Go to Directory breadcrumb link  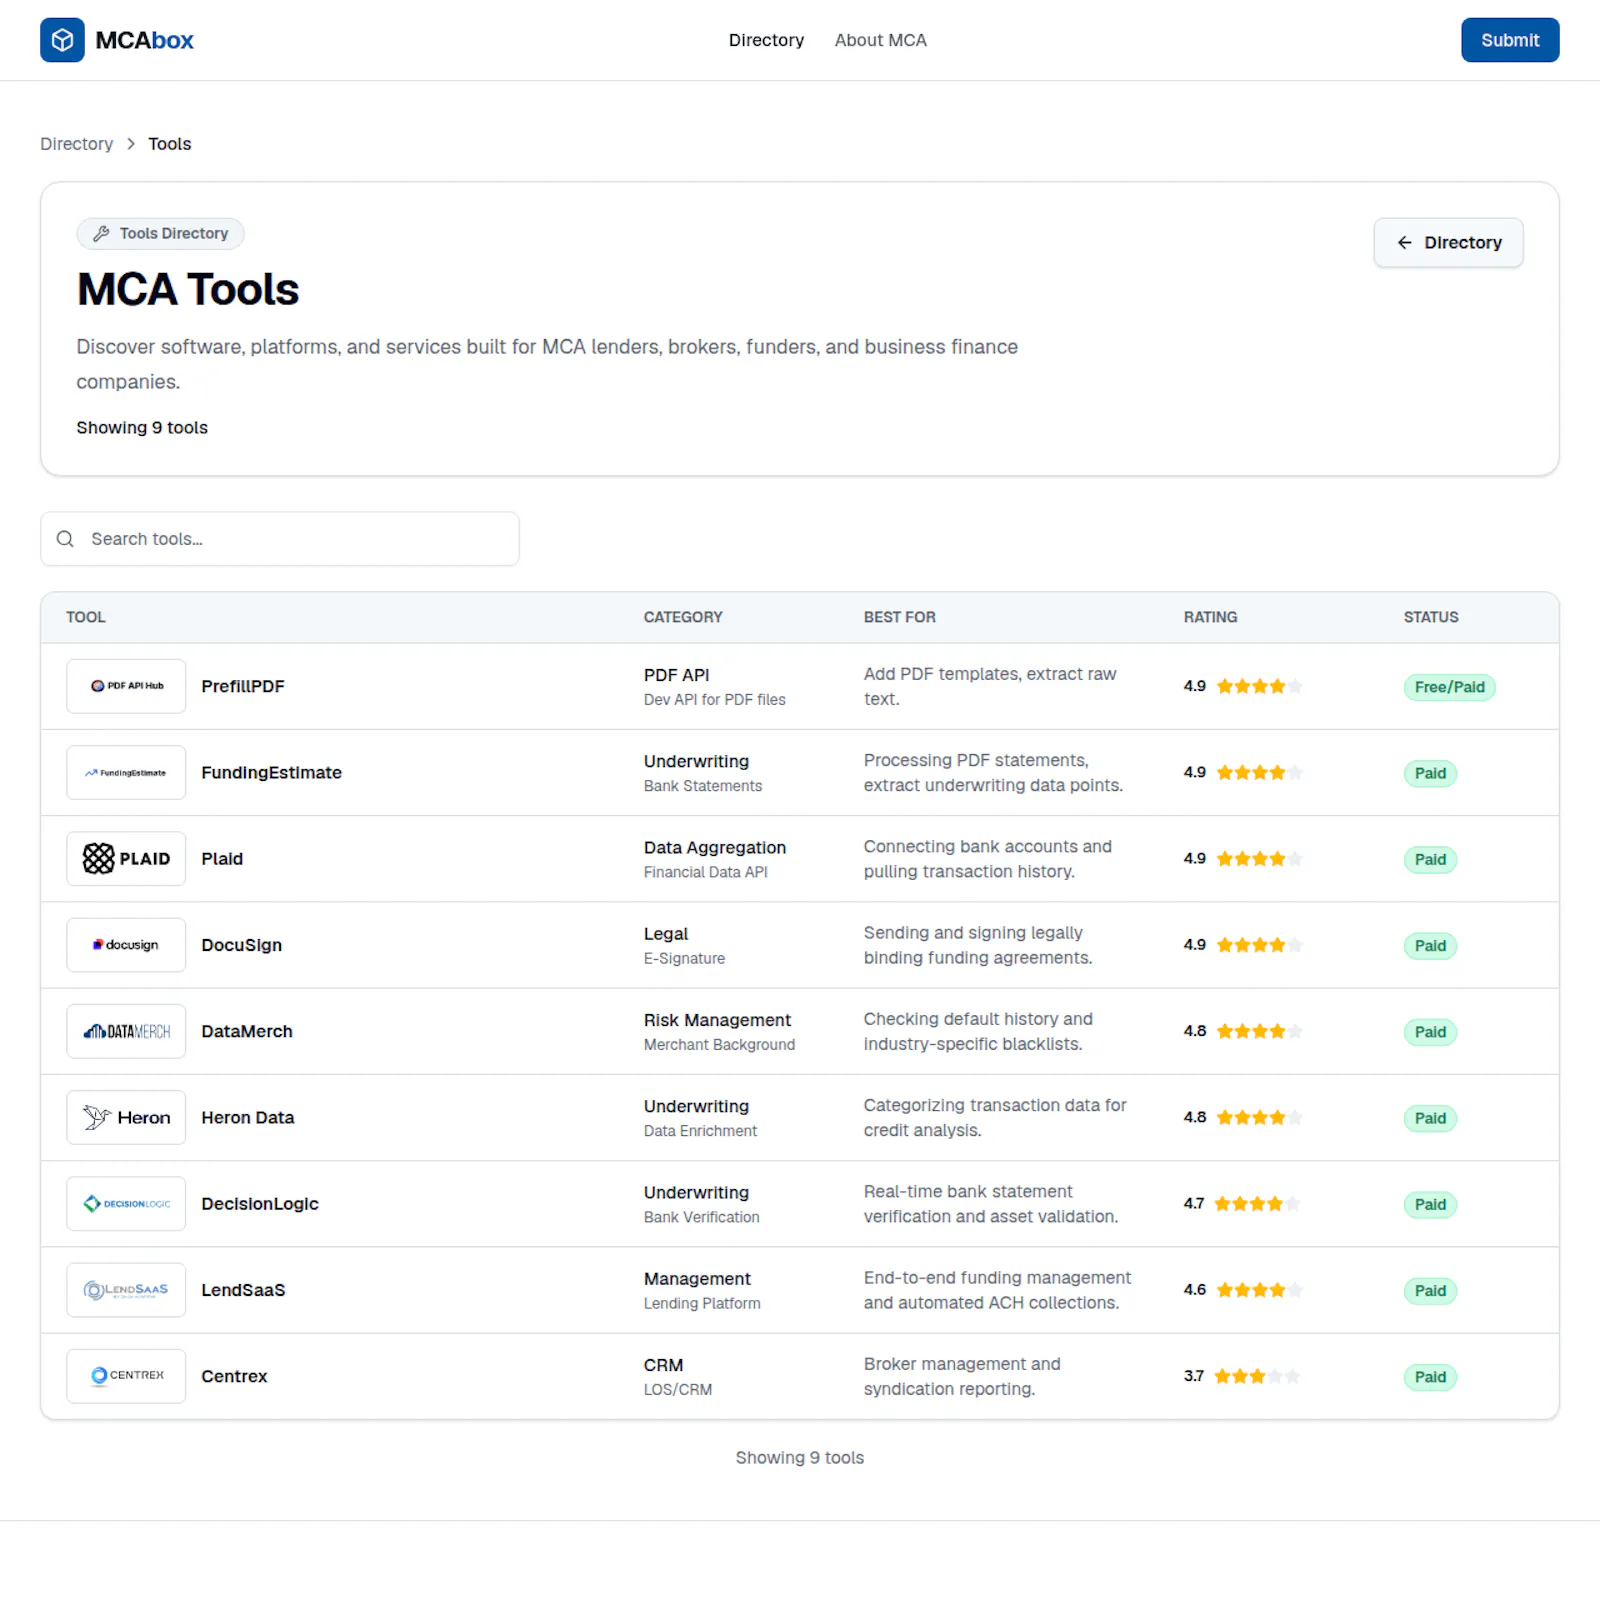click(x=77, y=144)
